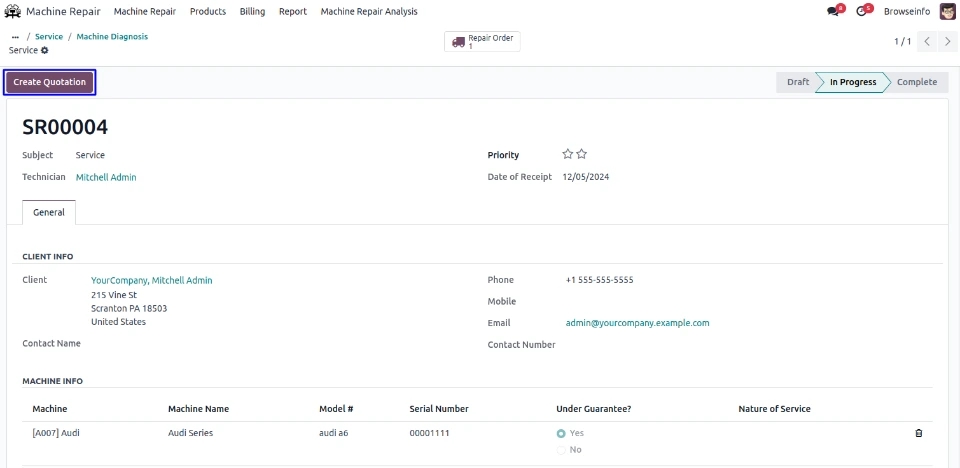This screenshot has width=960, height=468.
Task: Open the Mitchell Admin technician link
Action: tap(106, 177)
